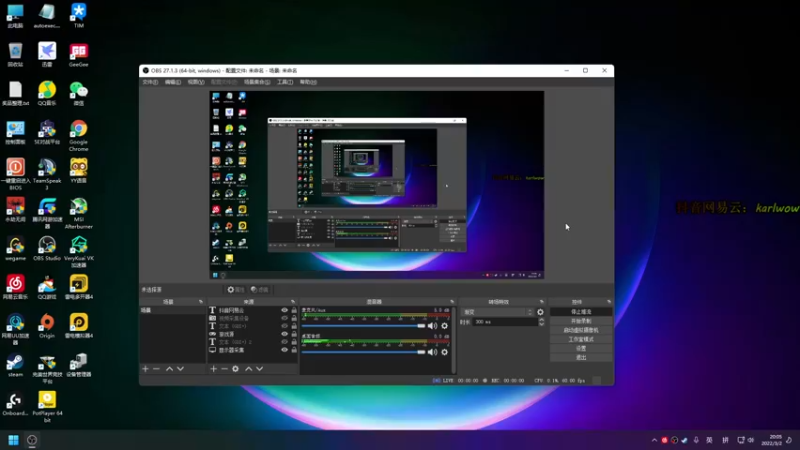Toggle visibility of the 文本 (GDI+) source
Image resolution: width=800 pixels, height=450 pixels.
point(285,326)
